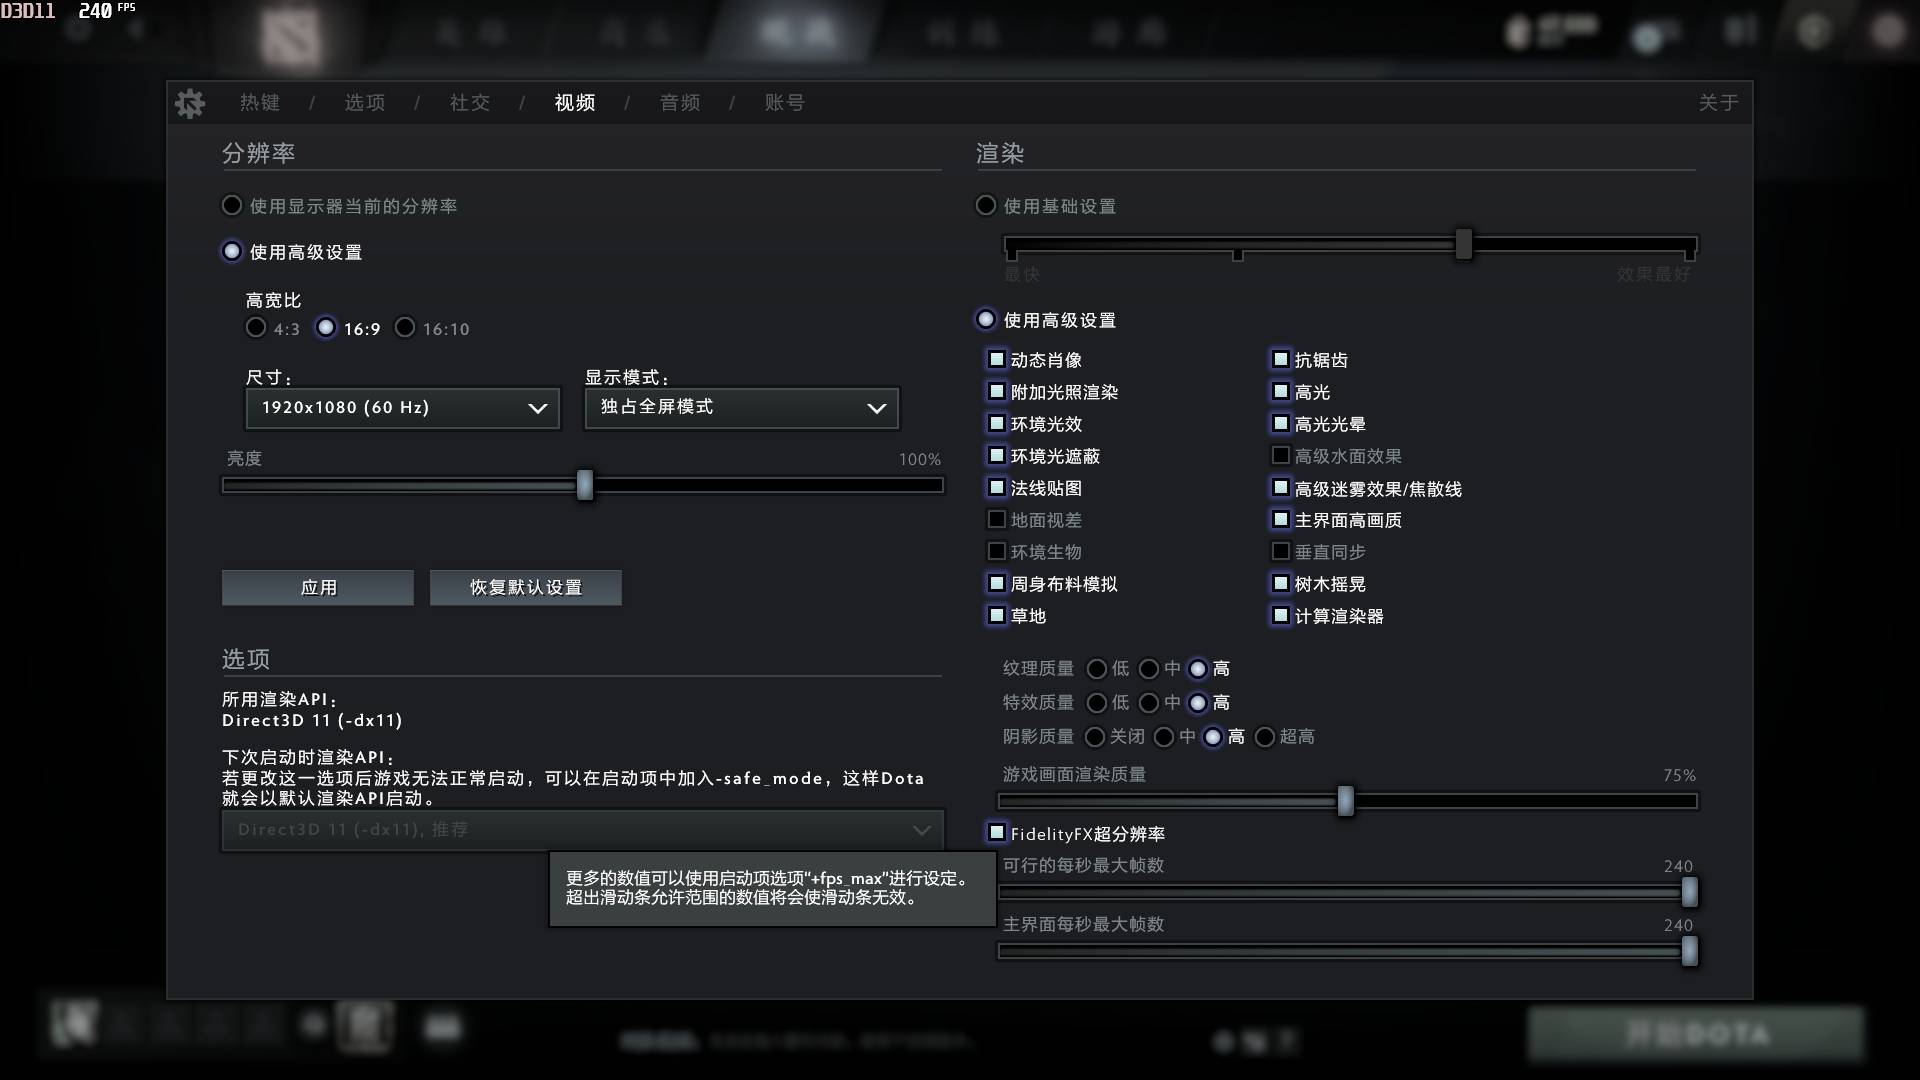Set shadow quality to 超高

click(x=1265, y=737)
